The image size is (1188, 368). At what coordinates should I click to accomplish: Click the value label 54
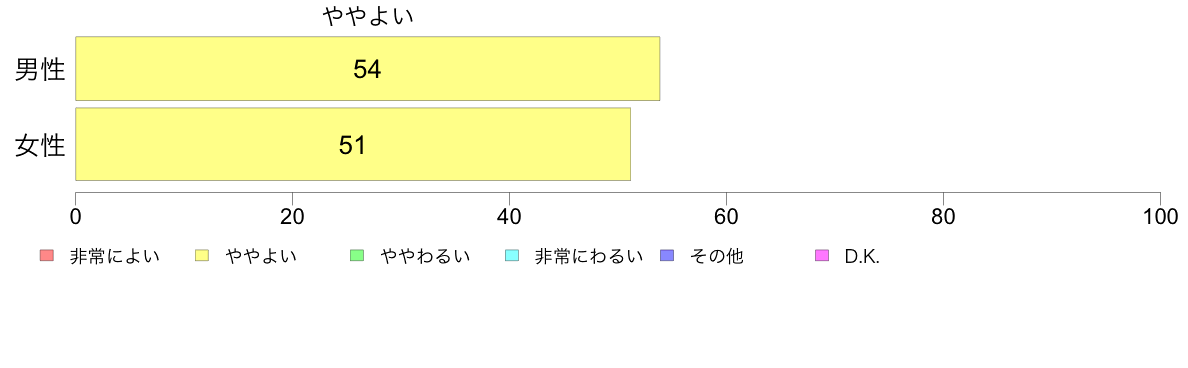pyautogui.click(x=367, y=70)
